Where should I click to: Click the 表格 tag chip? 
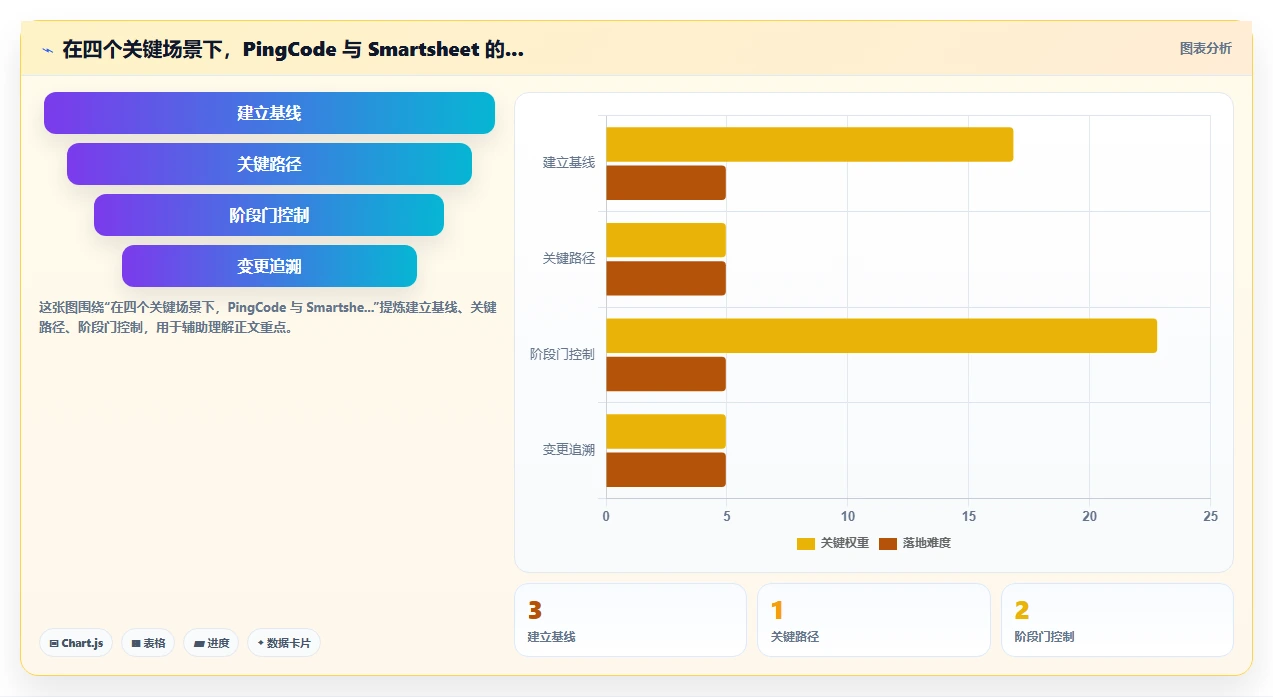pos(148,643)
